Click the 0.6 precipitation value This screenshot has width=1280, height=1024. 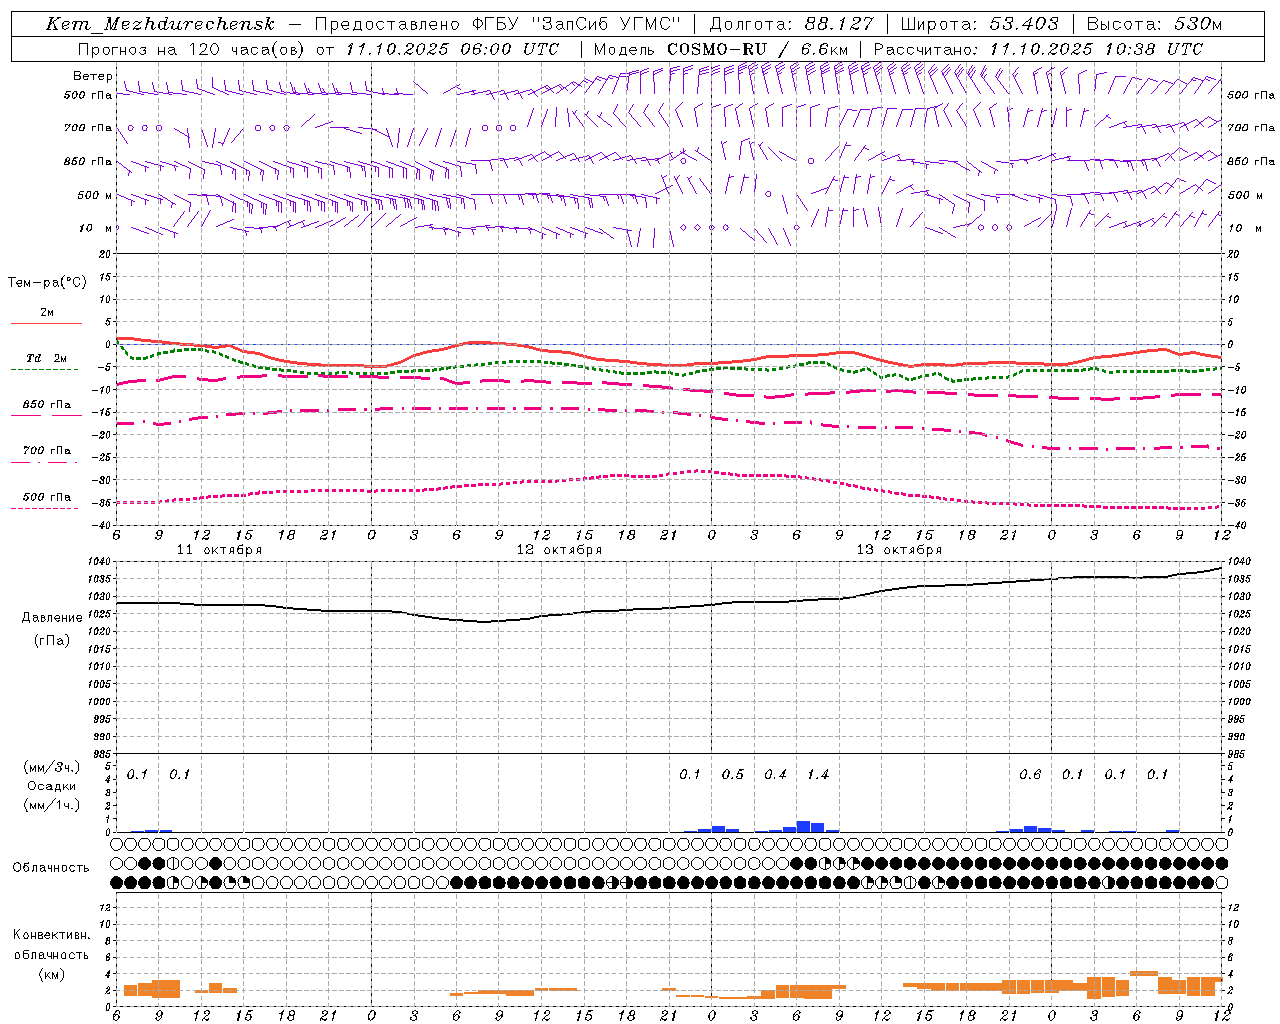[x=1030, y=774]
